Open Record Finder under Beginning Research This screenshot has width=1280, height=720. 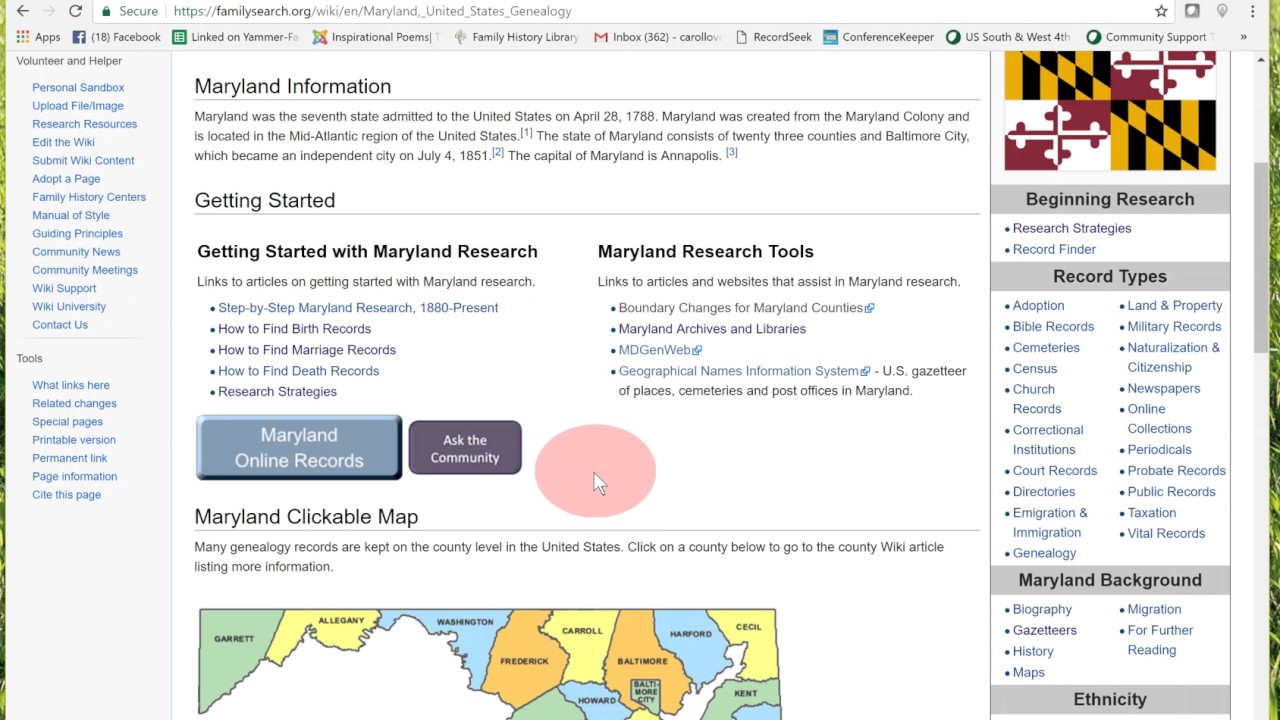(x=1054, y=250)
